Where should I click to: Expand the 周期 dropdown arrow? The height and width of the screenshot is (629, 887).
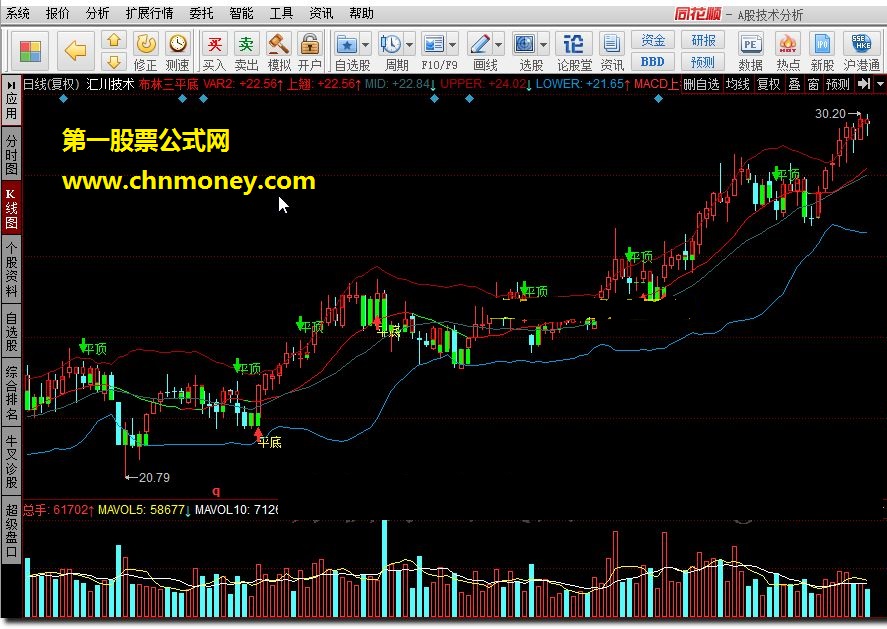(x=410, y=45)
